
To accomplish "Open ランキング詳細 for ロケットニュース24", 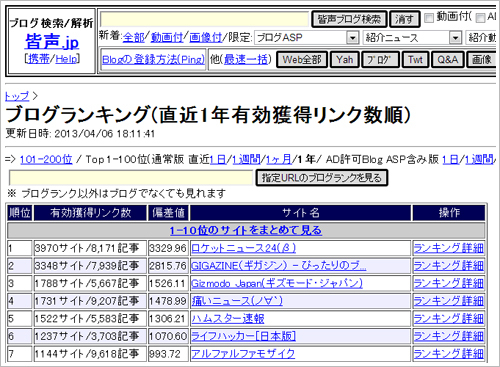I will [x=448, y=248].
